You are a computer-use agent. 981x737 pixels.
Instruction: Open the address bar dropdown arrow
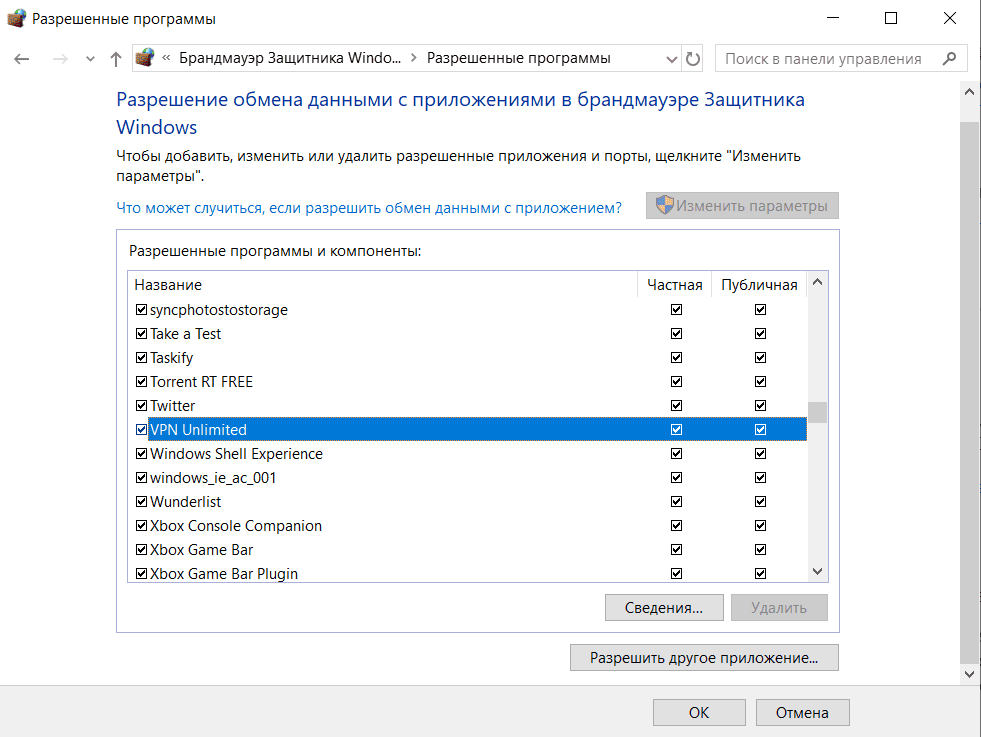(672, 58)
